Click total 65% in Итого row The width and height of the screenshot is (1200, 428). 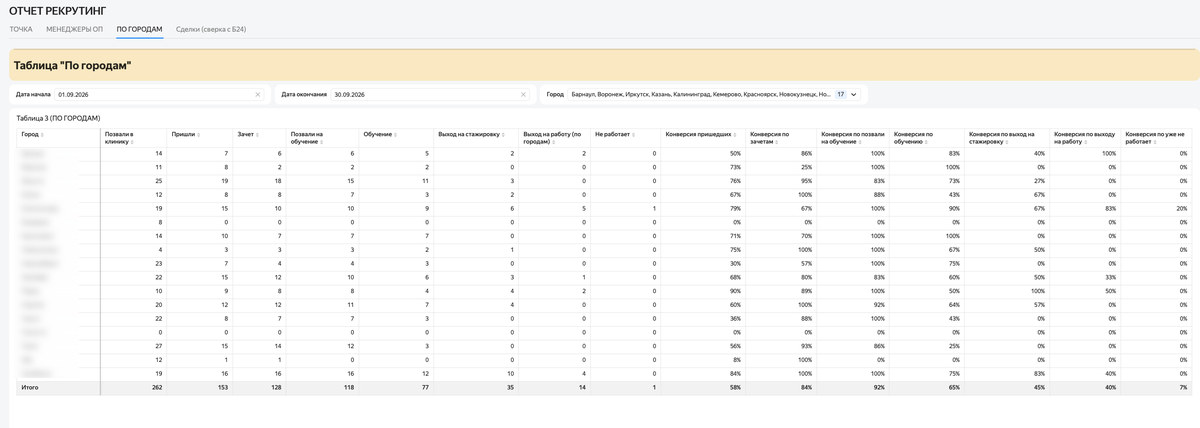(x=953, y=387)
